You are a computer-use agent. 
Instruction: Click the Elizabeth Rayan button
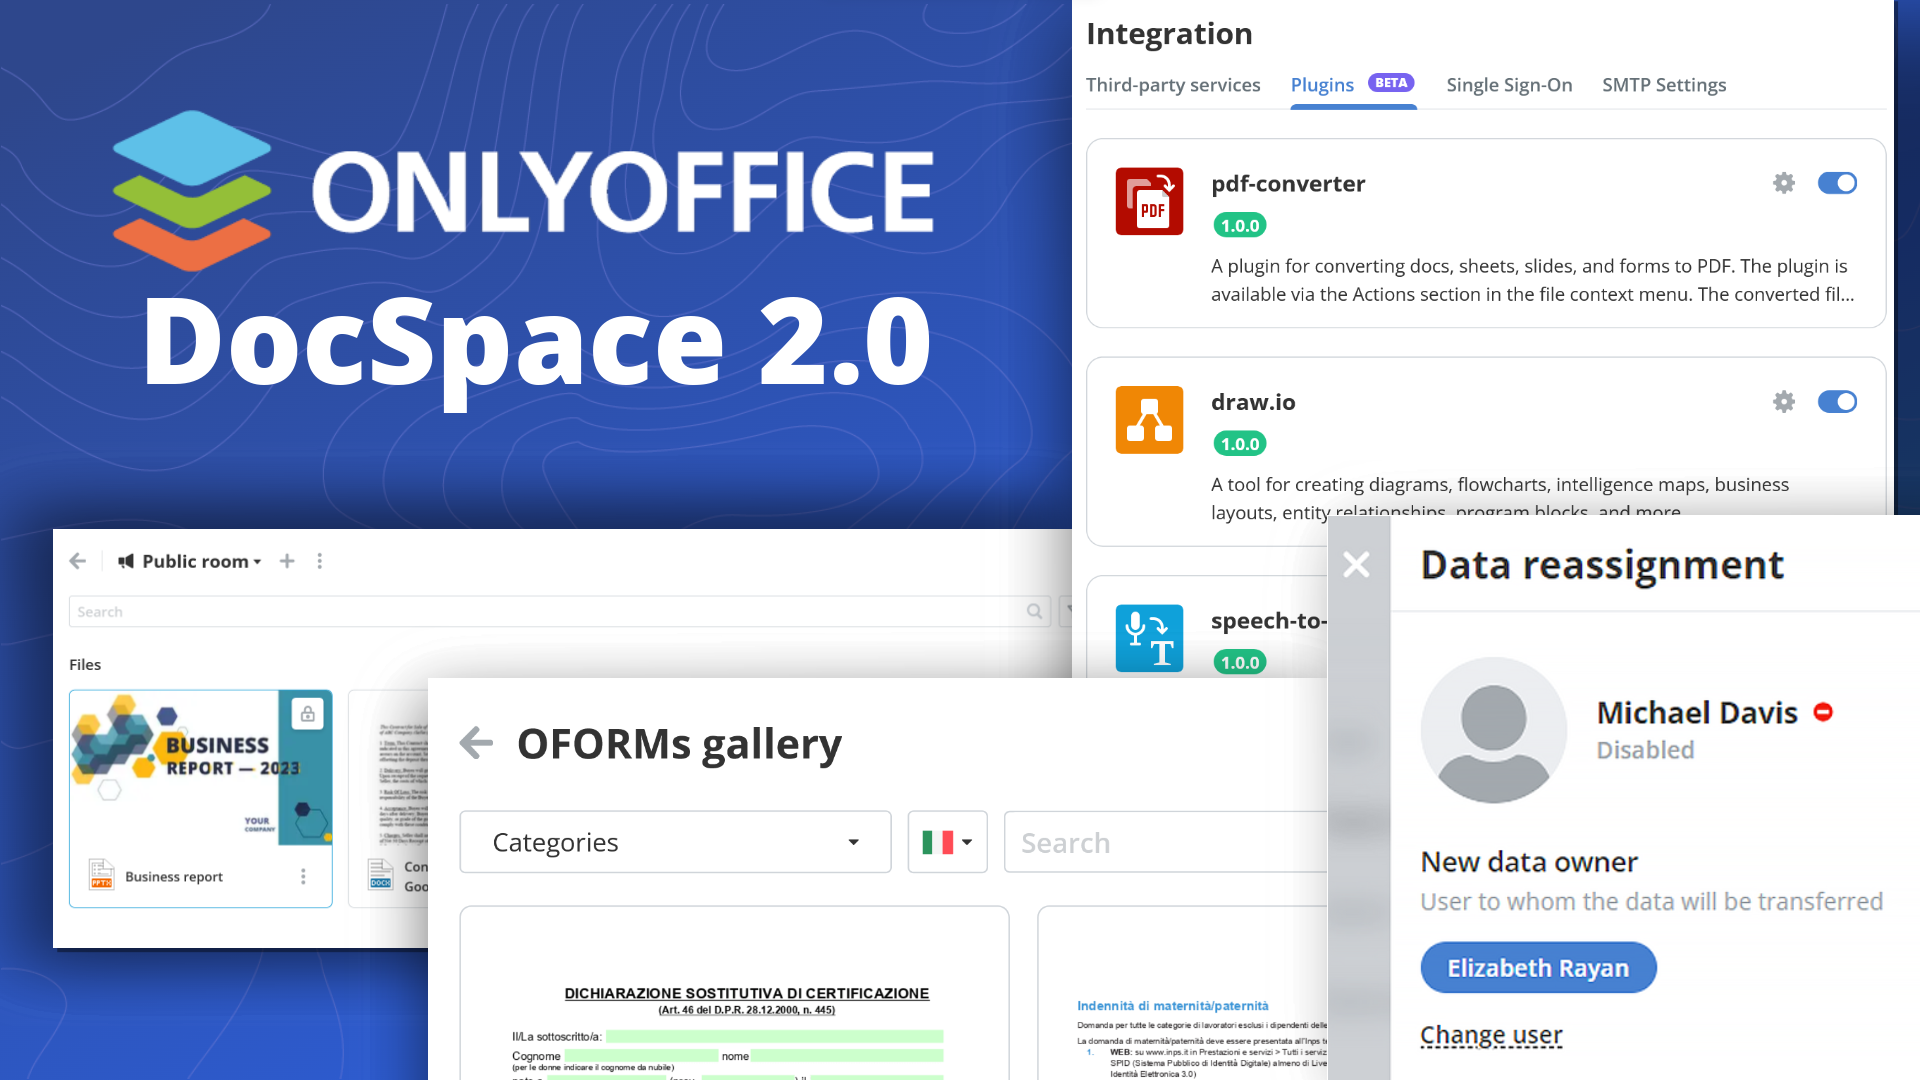[x=1538, y=968]
